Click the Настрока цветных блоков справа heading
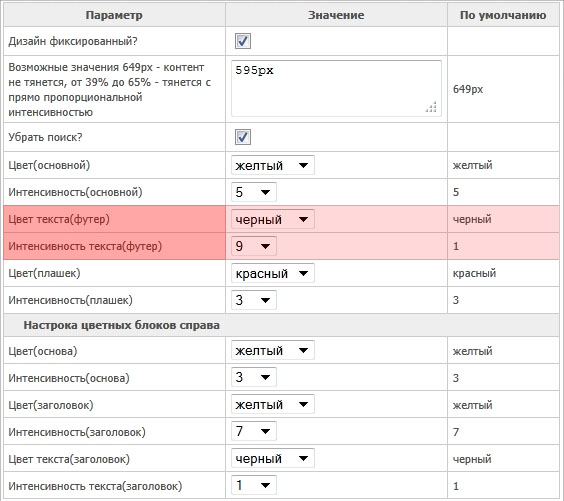This screenshot has width=564, height=501. tap(122, 325)
